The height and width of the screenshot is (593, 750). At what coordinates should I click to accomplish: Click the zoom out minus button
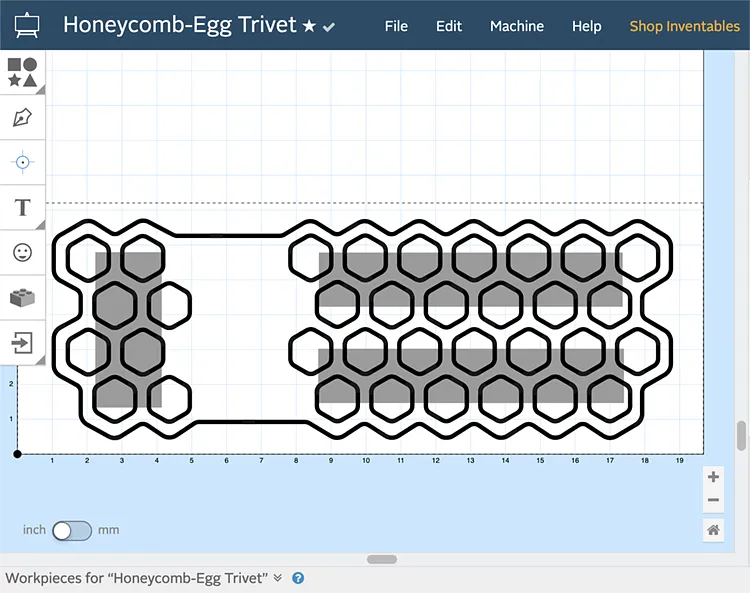pos(713,501)
